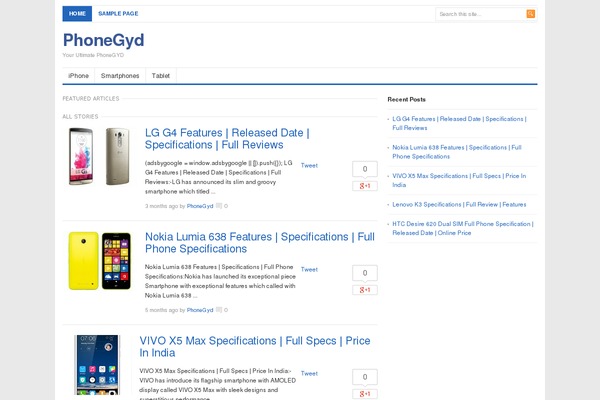Select the iPhone category tab
The image size is (600, 400).
pyautogui.click(x=78, y=76)
